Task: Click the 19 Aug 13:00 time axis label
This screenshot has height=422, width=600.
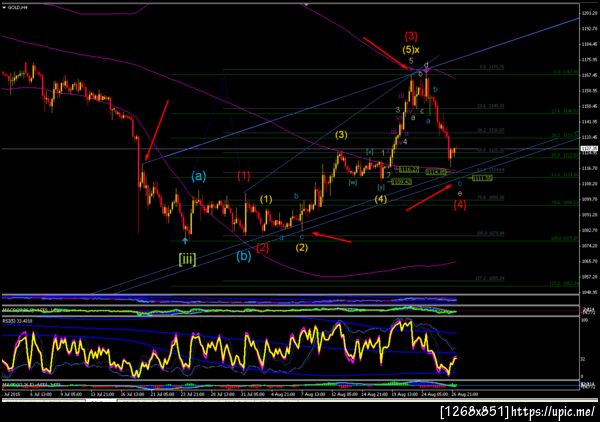Action: coord(404,394)
